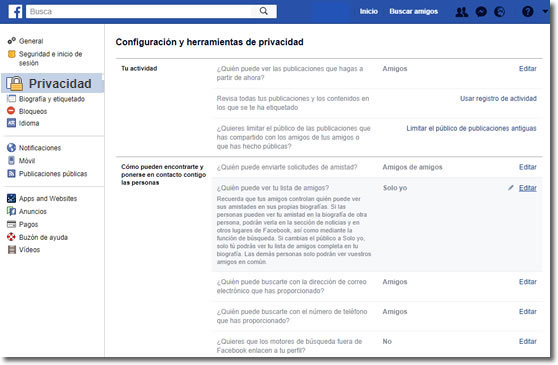Click the Apps and Websites icon

pos(11,198)
